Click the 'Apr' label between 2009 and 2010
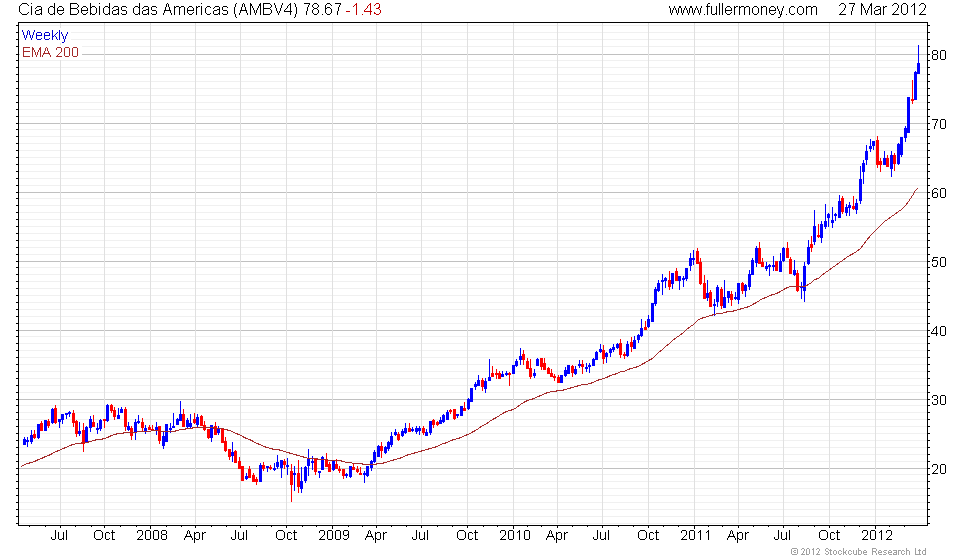980x560 pixels. pos(376,536)
